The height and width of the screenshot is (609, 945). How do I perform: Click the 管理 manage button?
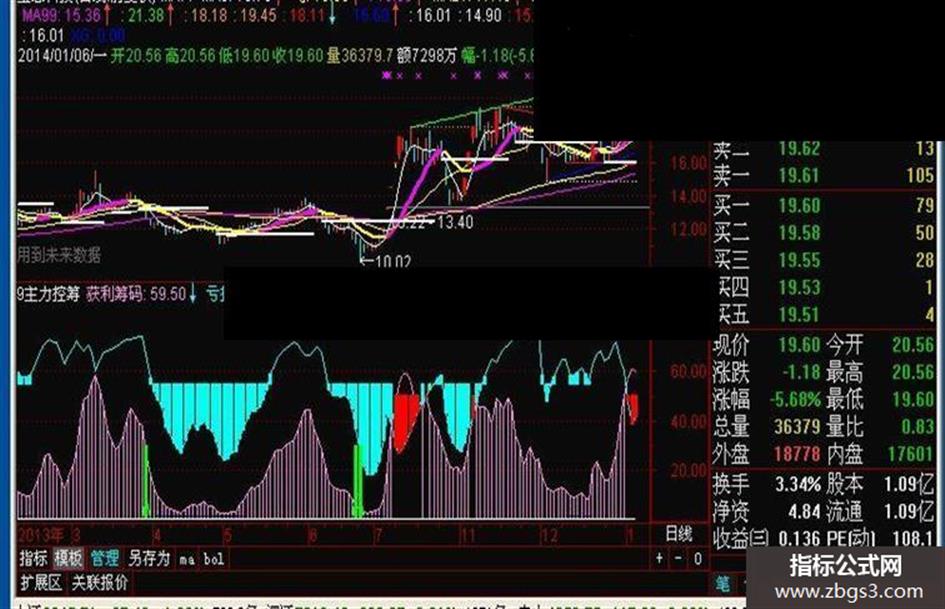pyautogui.click(x=105, y=558)
